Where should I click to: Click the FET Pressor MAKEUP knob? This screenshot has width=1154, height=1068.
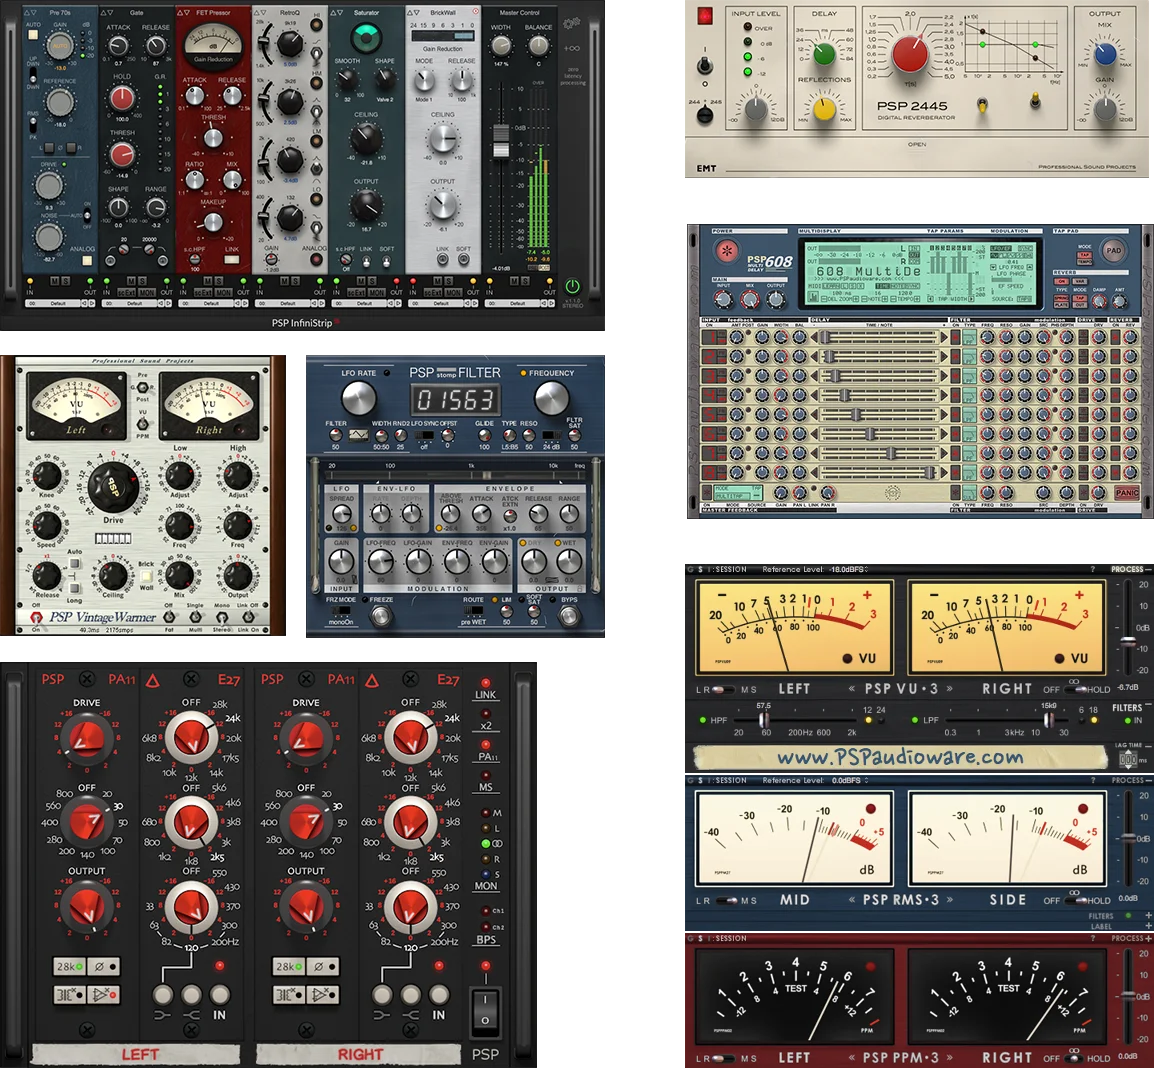click(213, 222)
